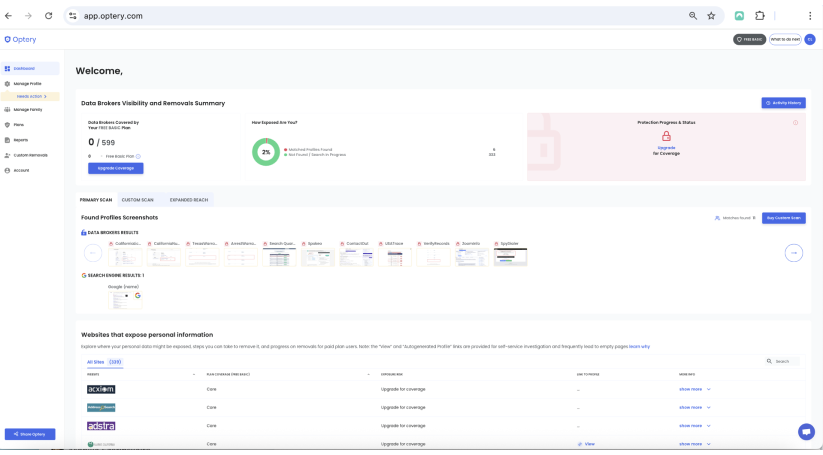Bookmark this page with the star icon
The image size is (823, 455).
(711, 16)
